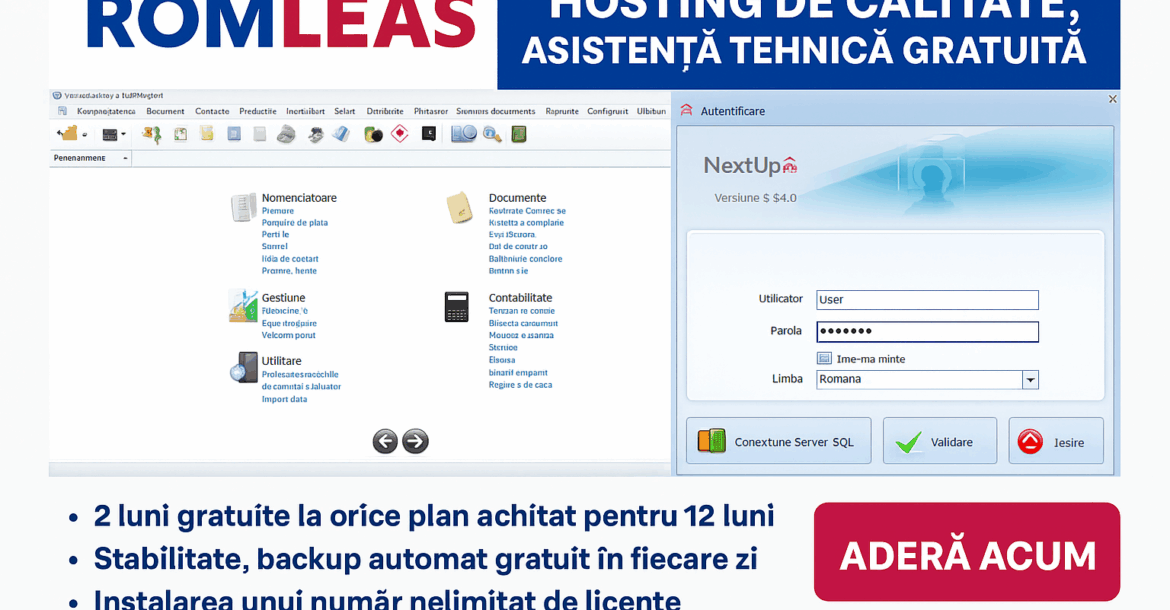Open the Contacte menu
The width and height of the screenshot is (1170, 610).
point(212,111)
